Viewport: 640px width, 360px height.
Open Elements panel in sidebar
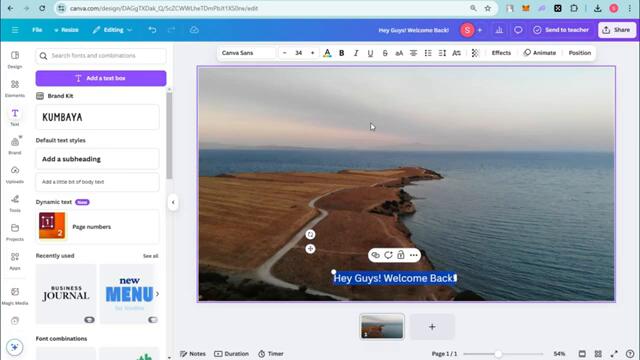pos(15,88)
